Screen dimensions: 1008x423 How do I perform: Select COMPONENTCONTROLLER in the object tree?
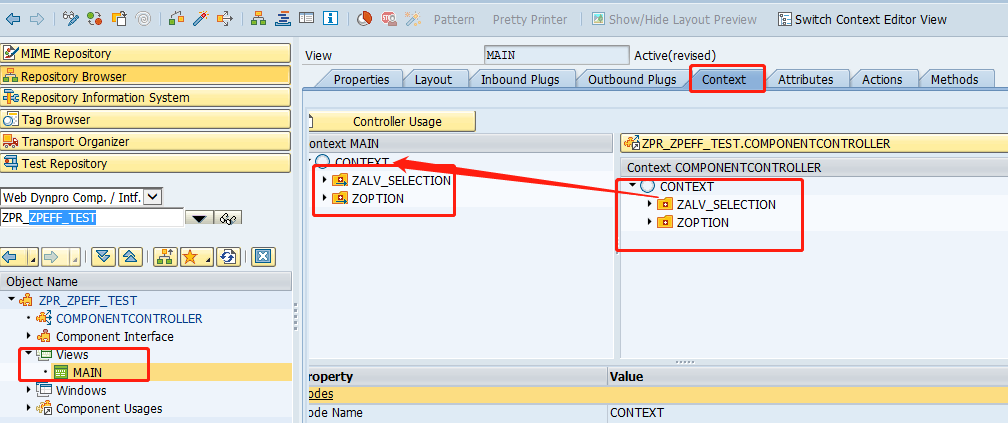129,318
